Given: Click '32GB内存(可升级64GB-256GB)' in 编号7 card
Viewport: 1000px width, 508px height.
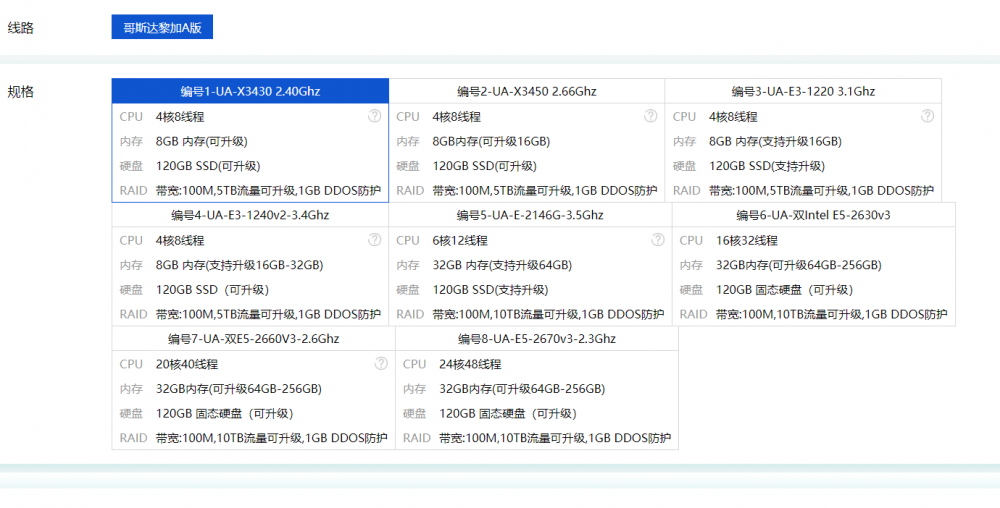Looking at the screenshot, I should point(239,389).
